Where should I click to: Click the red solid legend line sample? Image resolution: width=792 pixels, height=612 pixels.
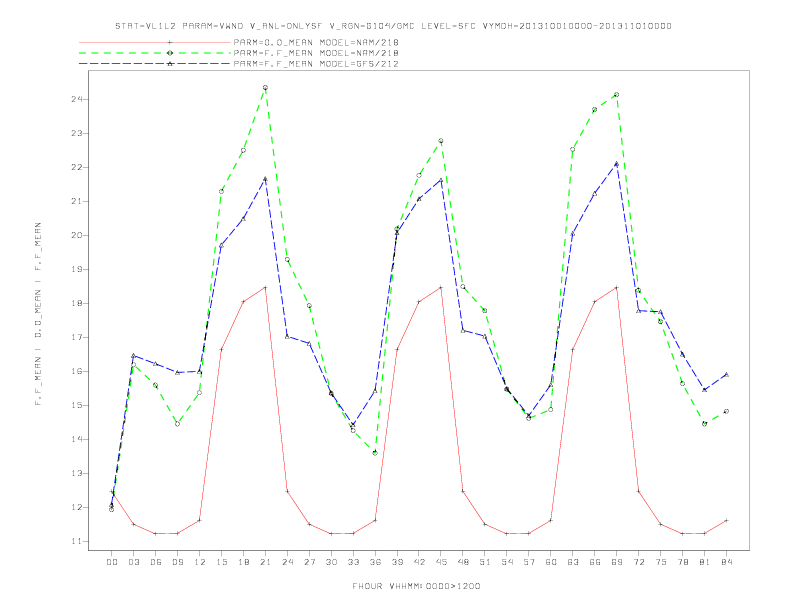(155, 42)
